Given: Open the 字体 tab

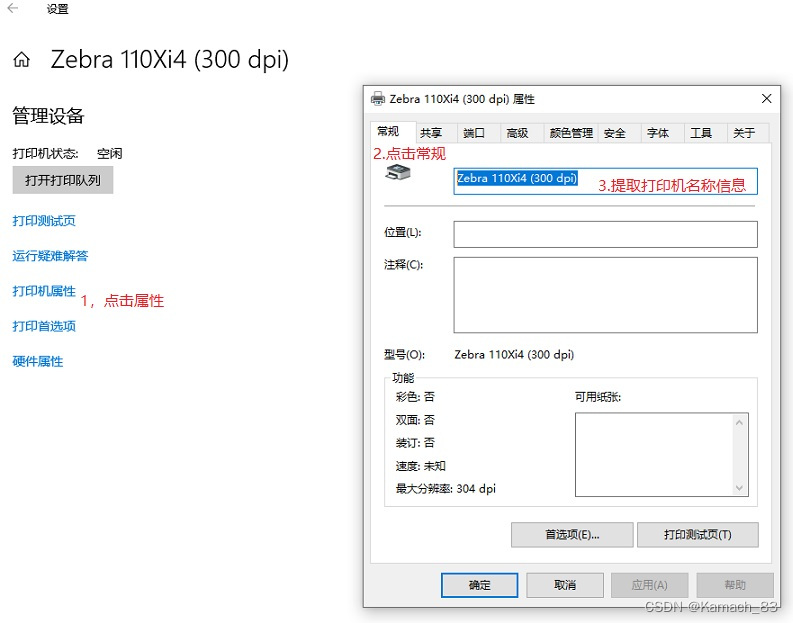Looking at the screenshot, I should pos(663,133).
